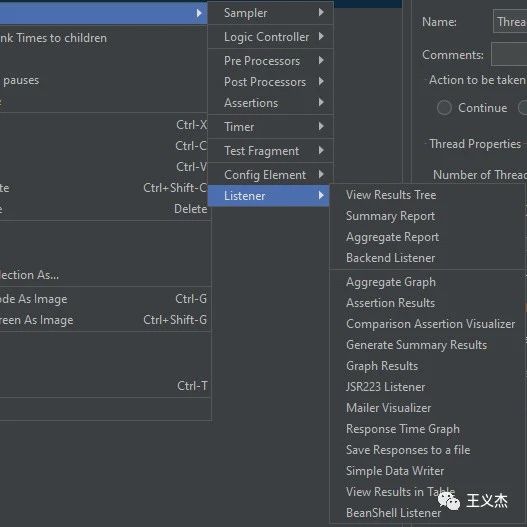The height and width of the screenshot is (527, 527).
Task: Expand the Sampler submenu arrow
Action: 321,13
